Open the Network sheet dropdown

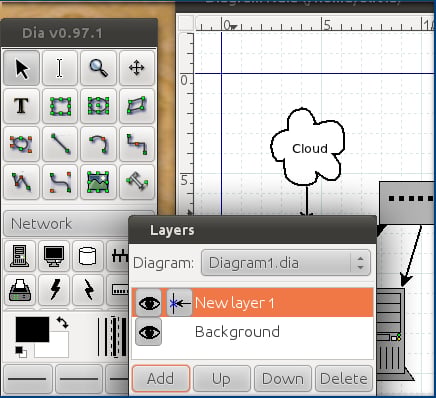67,224
